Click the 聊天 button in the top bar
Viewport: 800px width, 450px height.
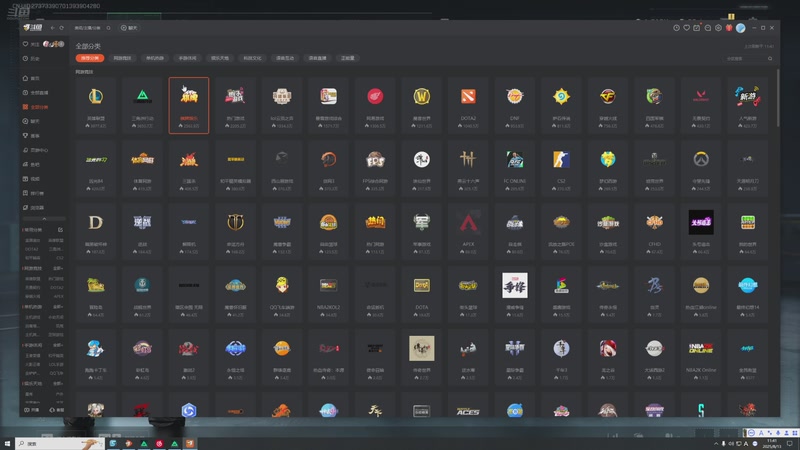pyautogui.click(x=129, y=28)
